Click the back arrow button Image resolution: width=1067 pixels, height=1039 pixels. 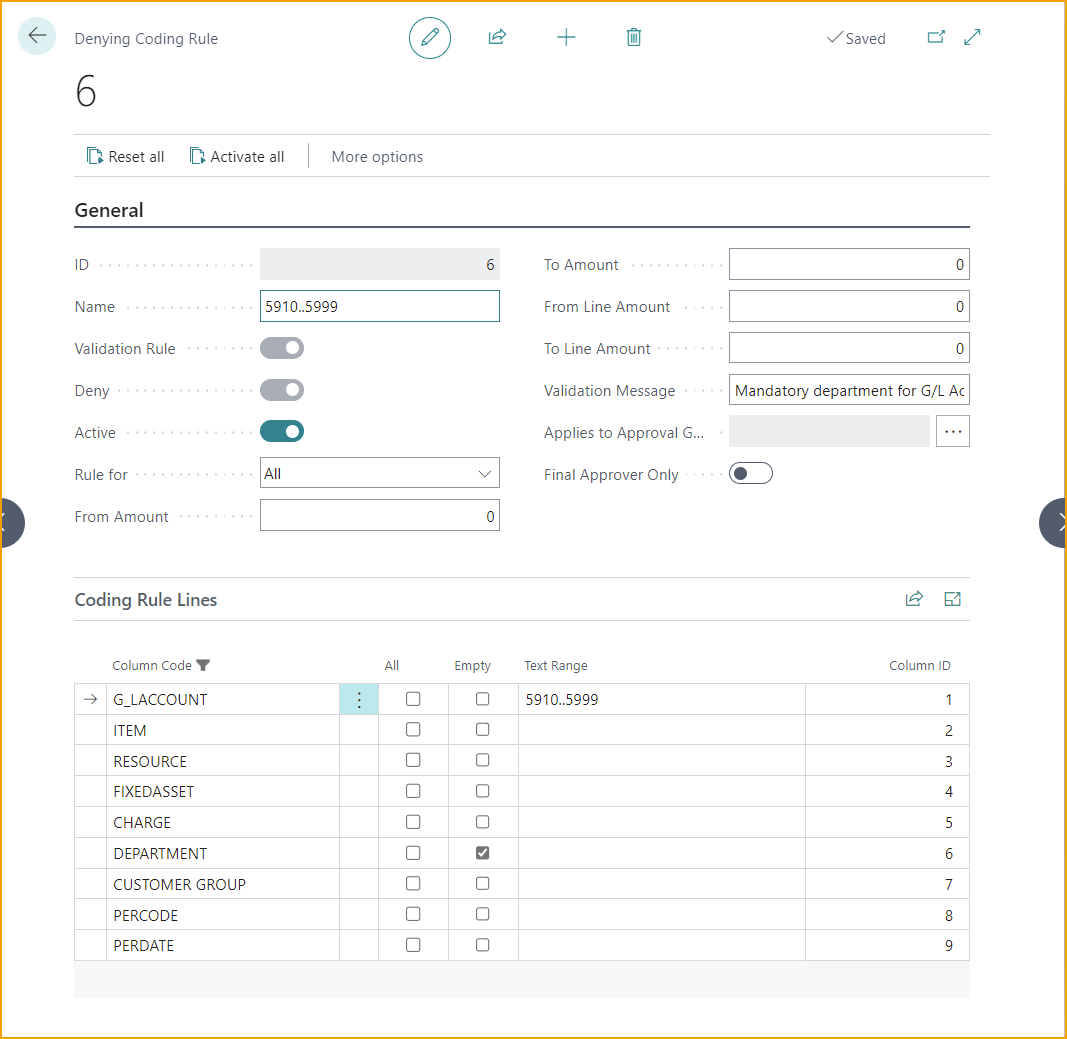pos(37,37)
